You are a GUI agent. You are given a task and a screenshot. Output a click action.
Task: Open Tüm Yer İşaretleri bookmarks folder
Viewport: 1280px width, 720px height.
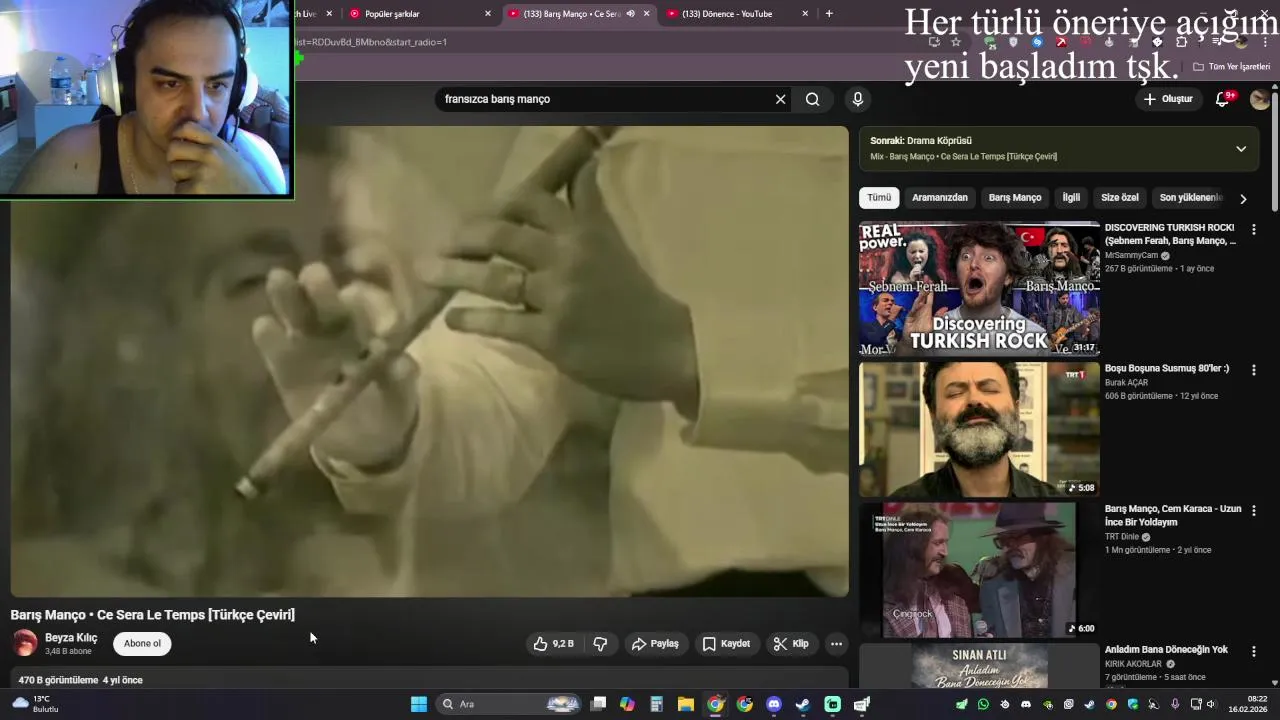click(1231, 66)
